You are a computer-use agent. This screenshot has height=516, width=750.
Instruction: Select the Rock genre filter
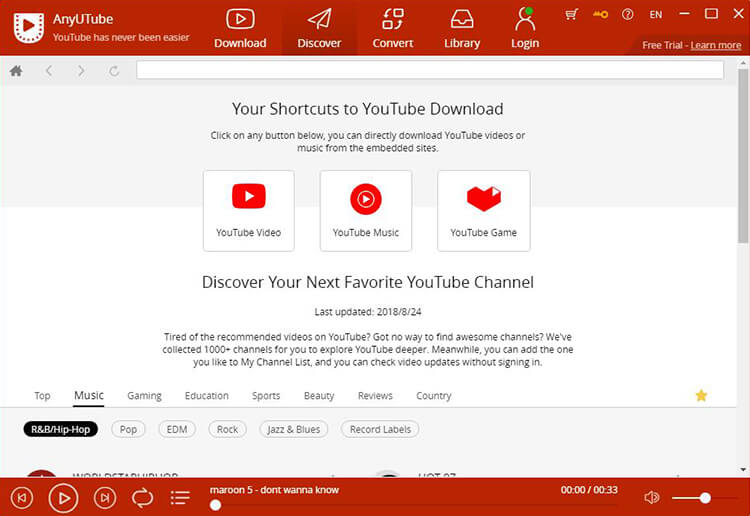(227, 429)
